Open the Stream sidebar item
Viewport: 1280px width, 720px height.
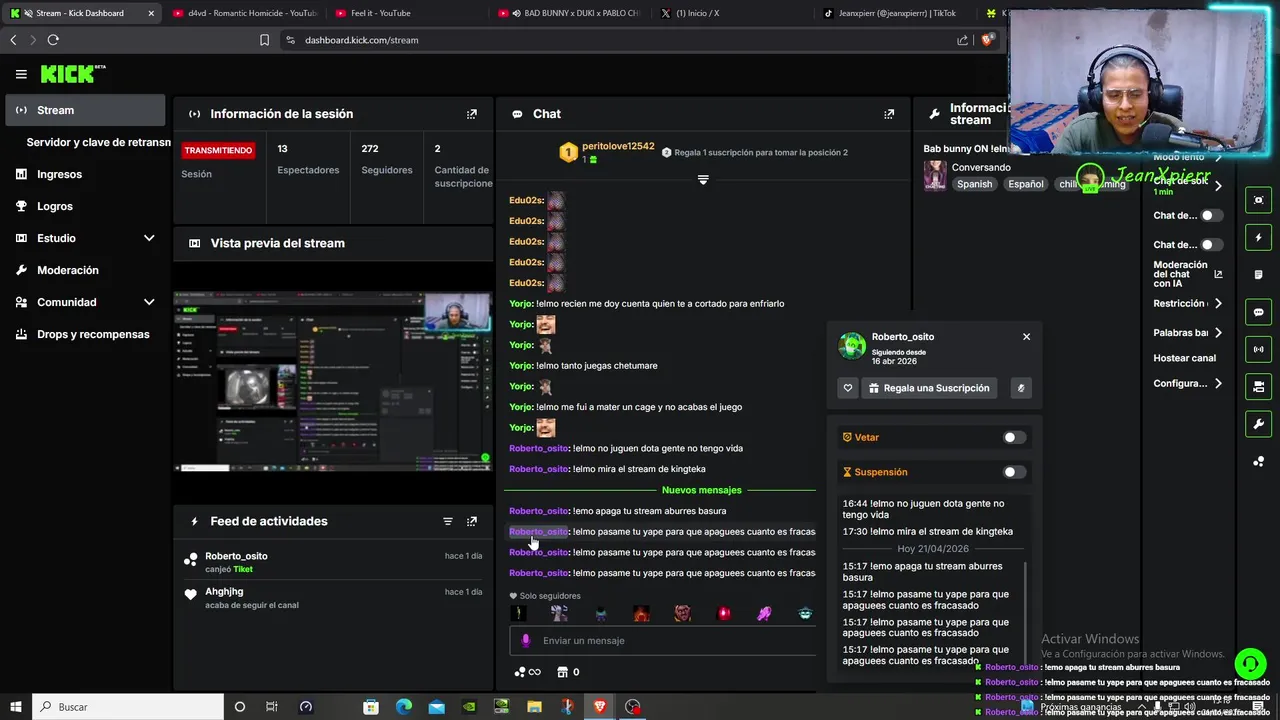point(85,110)
